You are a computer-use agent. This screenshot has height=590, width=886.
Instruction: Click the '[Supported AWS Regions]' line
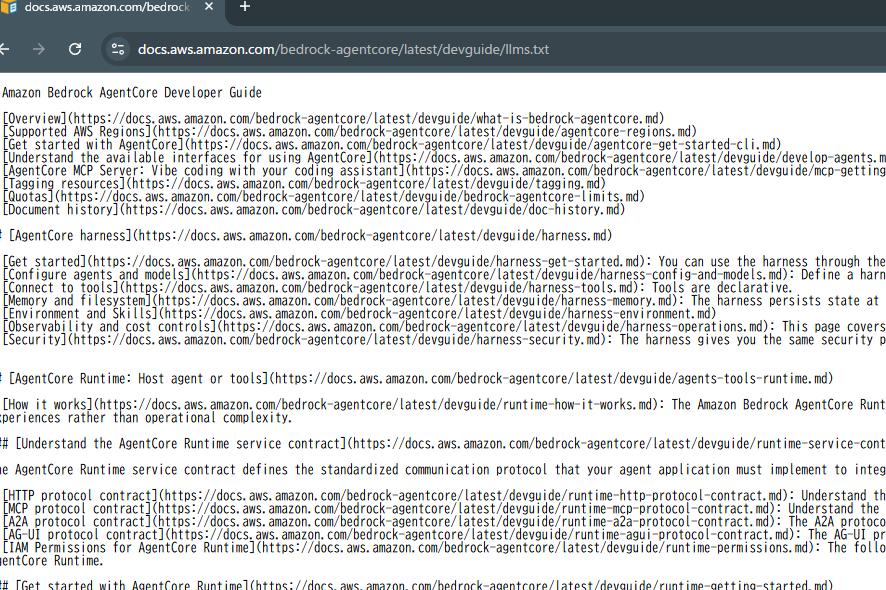pos(349,132)
